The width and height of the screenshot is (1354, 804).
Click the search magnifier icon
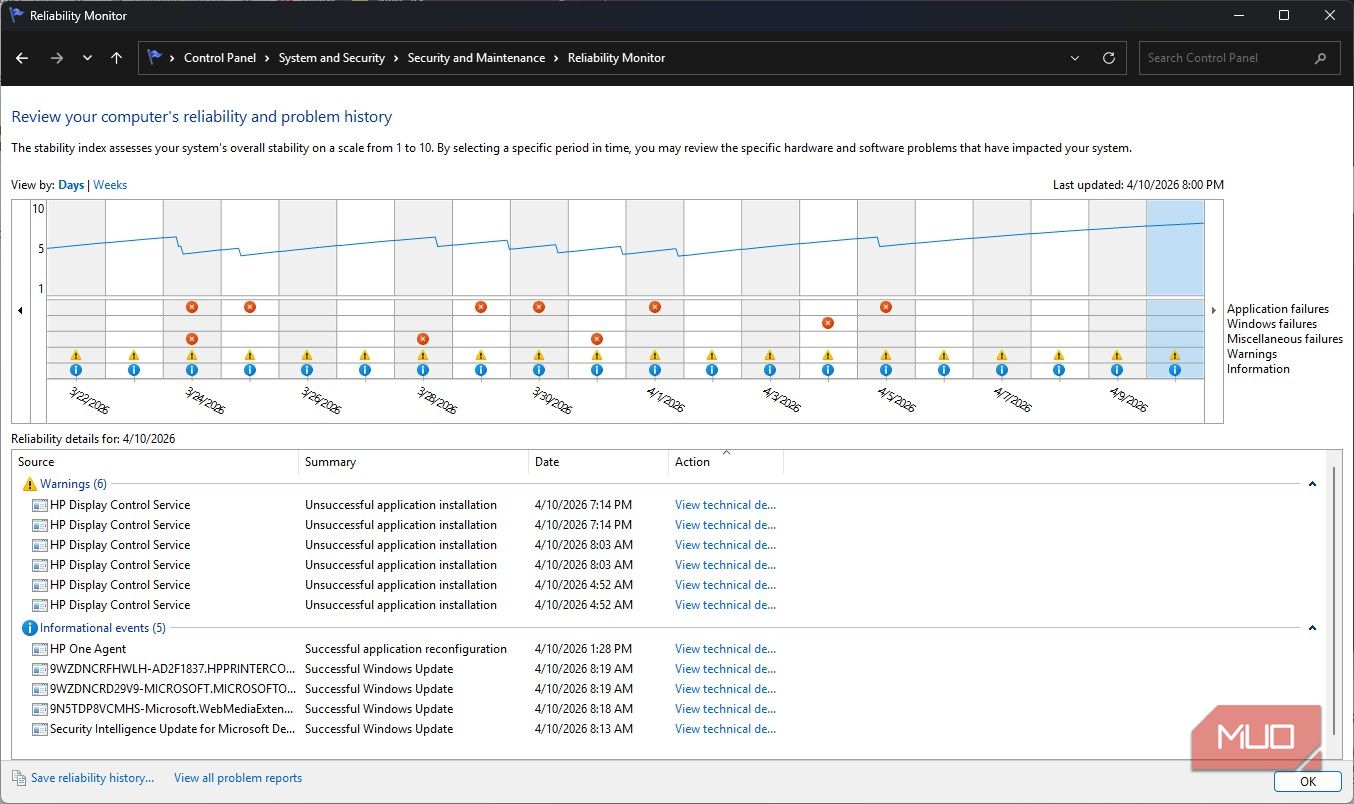click(x=1321, y=58)
